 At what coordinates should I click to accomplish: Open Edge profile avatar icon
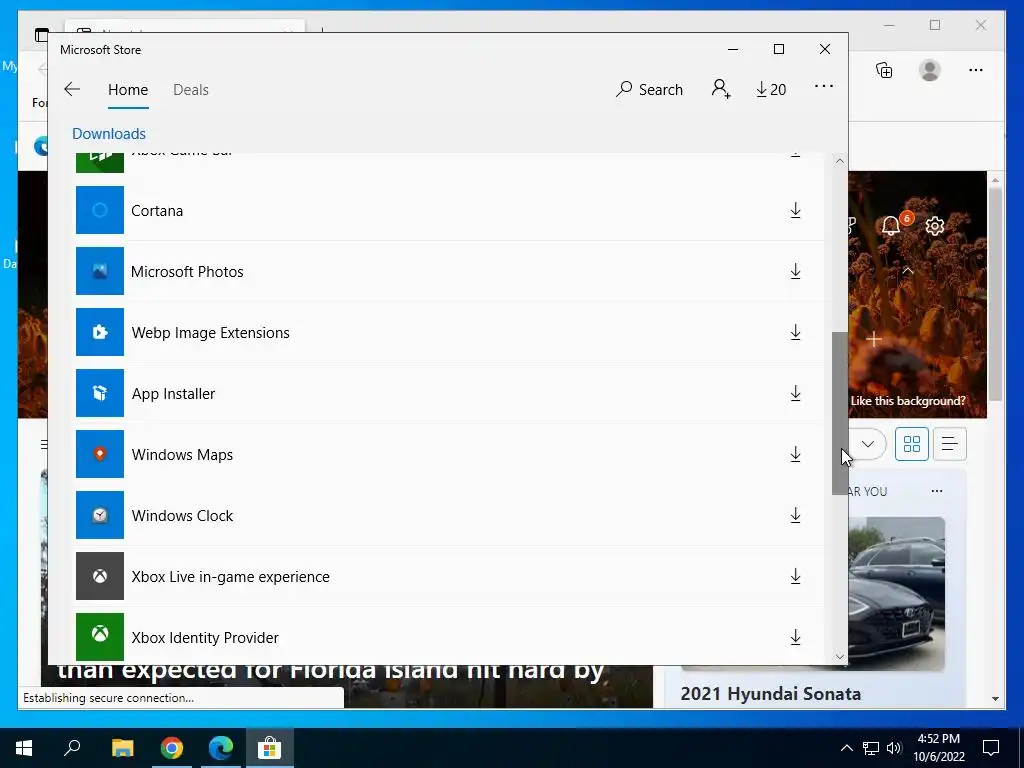pos(929,70)
